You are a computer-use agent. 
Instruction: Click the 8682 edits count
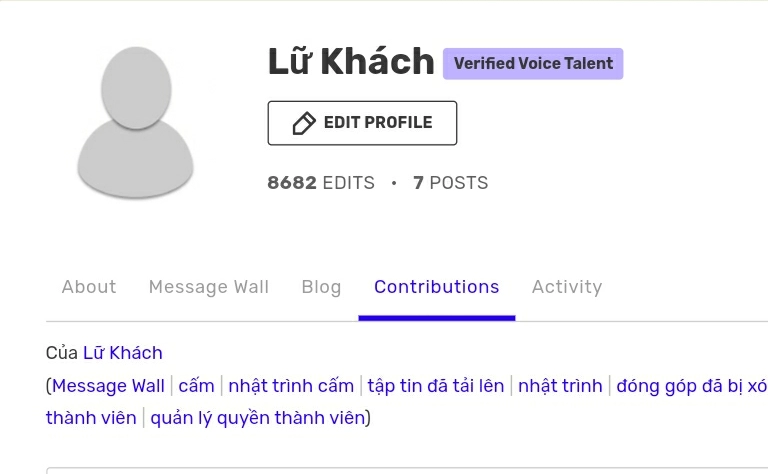320,183
